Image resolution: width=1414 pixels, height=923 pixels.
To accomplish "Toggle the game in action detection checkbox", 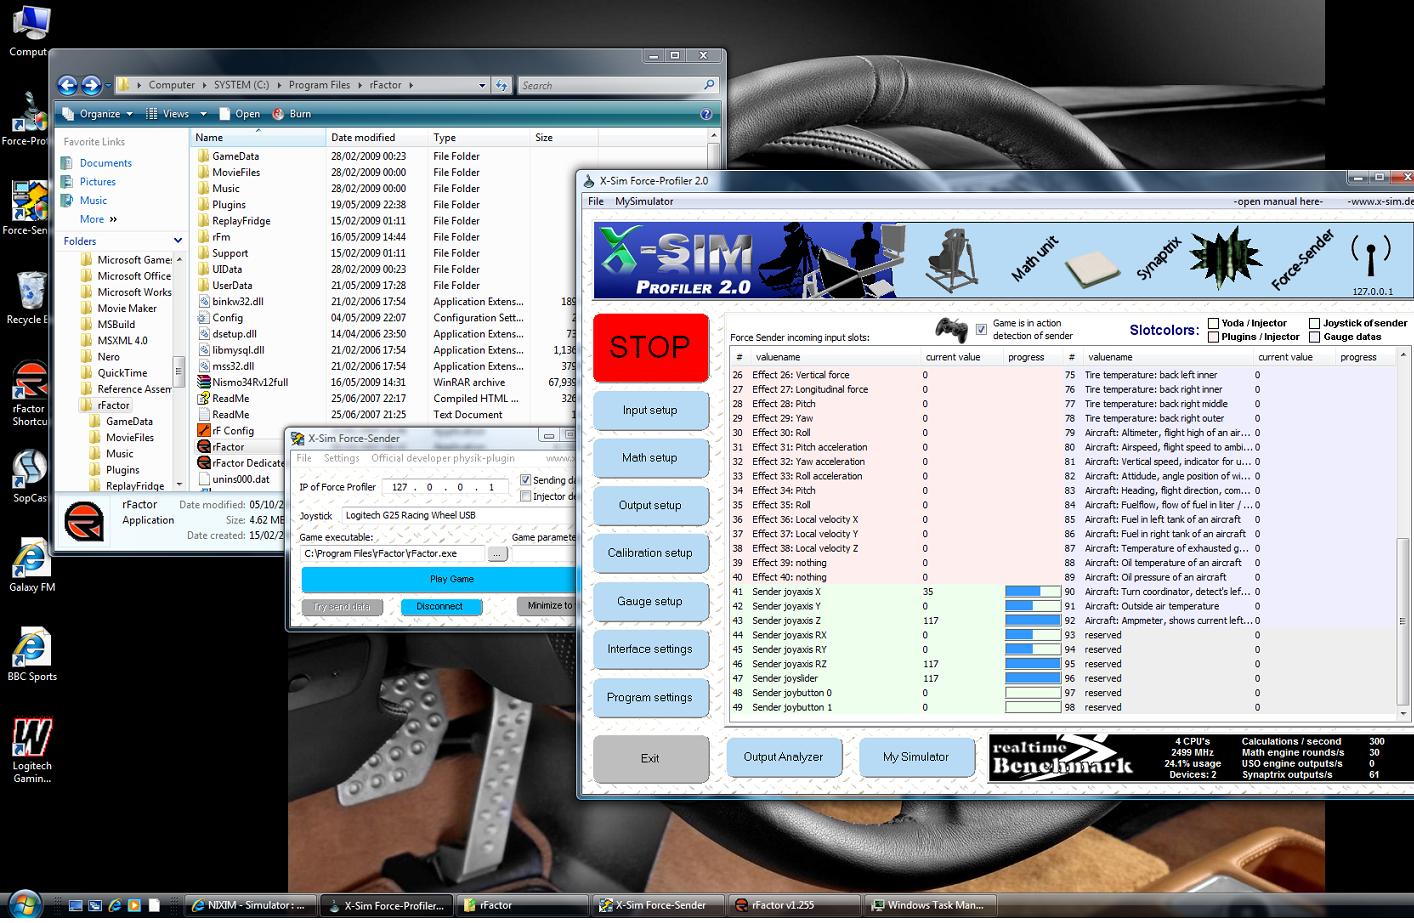I will point(980,326).
